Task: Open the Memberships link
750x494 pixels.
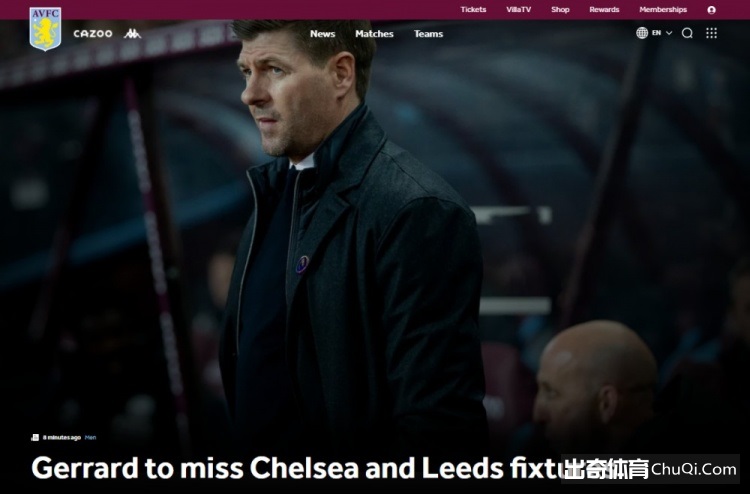Action: tap(663, 10)
